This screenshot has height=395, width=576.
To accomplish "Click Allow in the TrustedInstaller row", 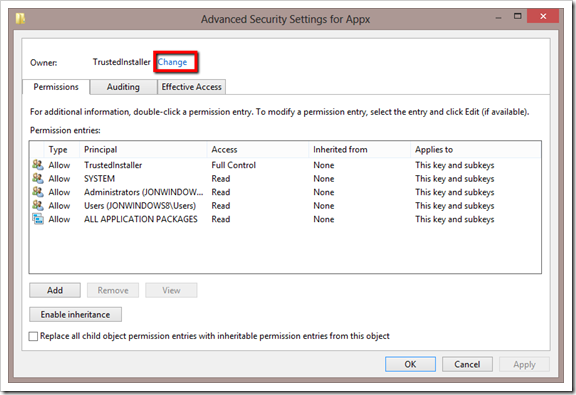I will [x=59, y=165].
